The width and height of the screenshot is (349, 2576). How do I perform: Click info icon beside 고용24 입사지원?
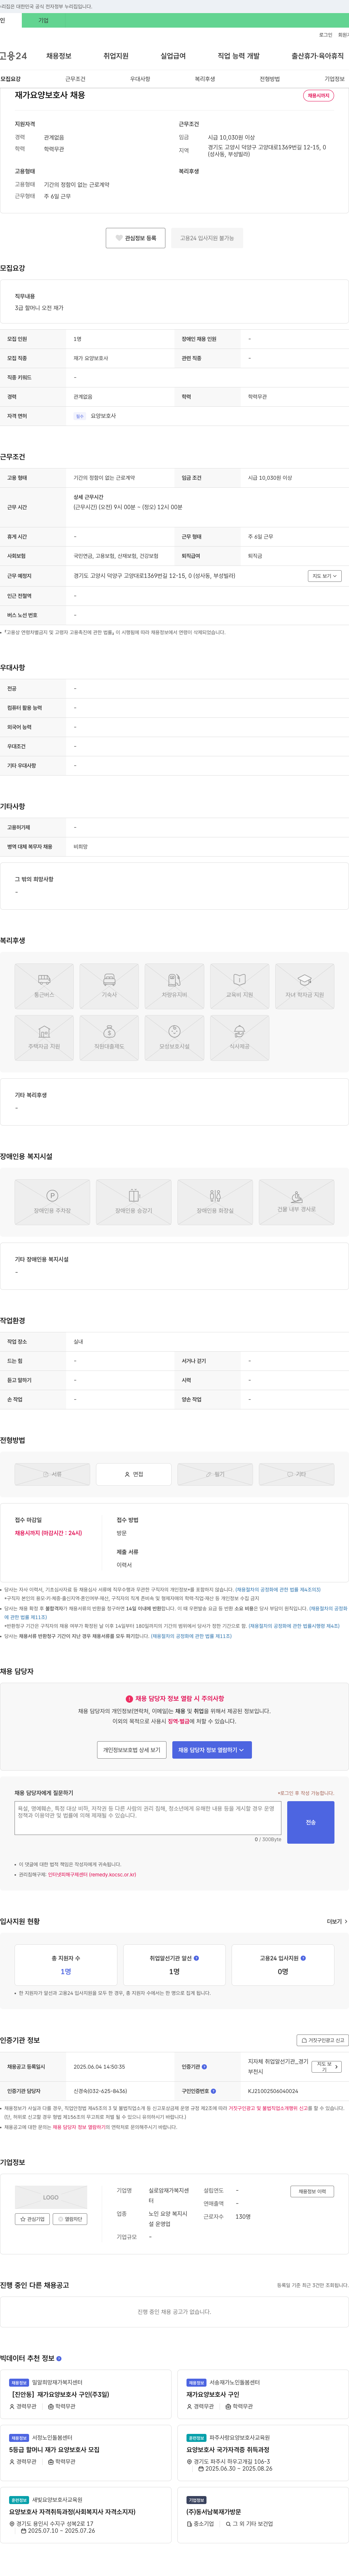(303, 1958)
